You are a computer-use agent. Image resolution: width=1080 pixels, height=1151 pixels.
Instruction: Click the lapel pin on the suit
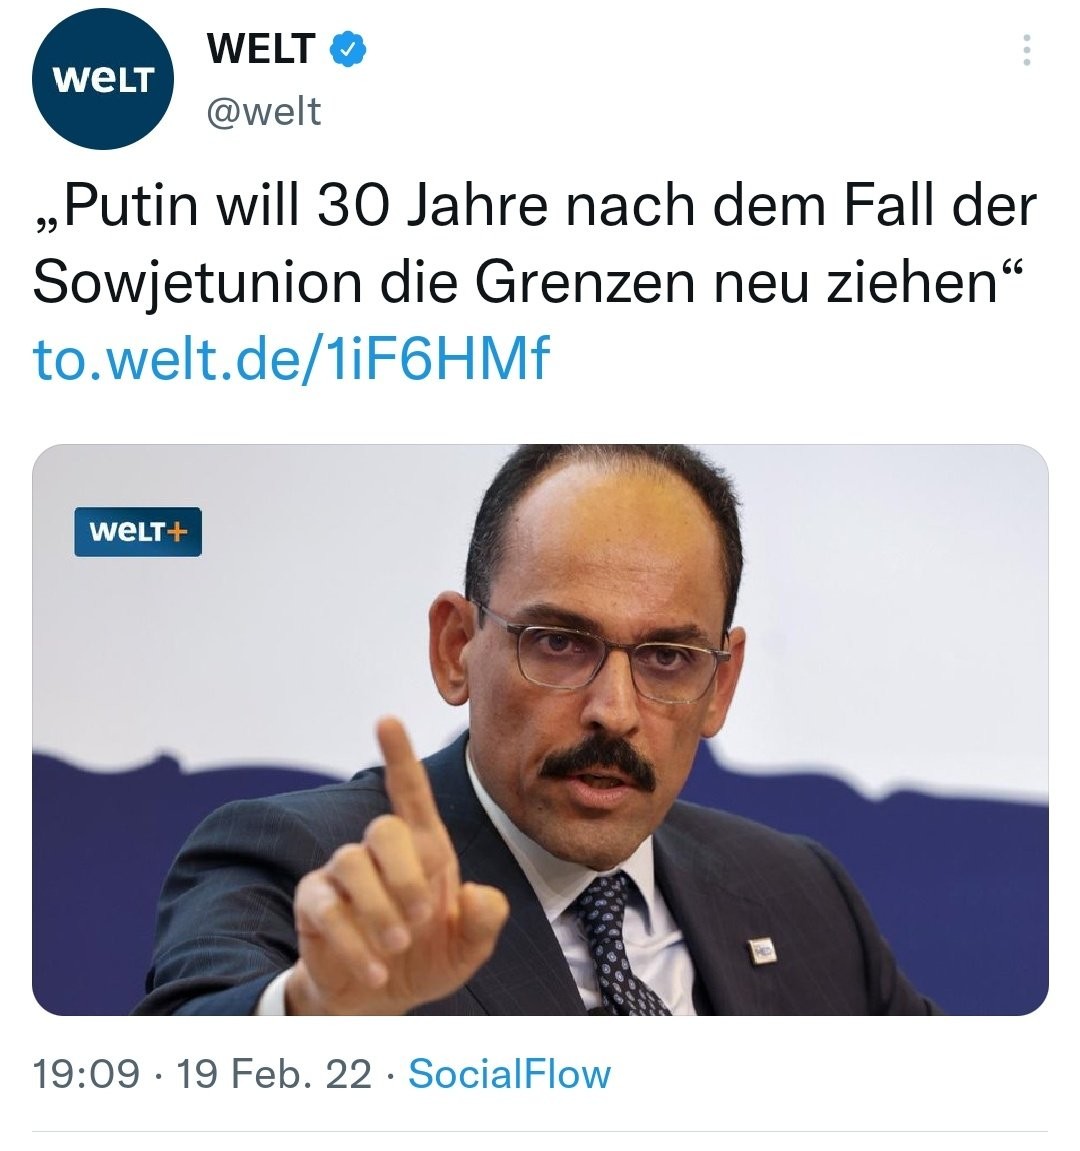(x=762, y=951)
